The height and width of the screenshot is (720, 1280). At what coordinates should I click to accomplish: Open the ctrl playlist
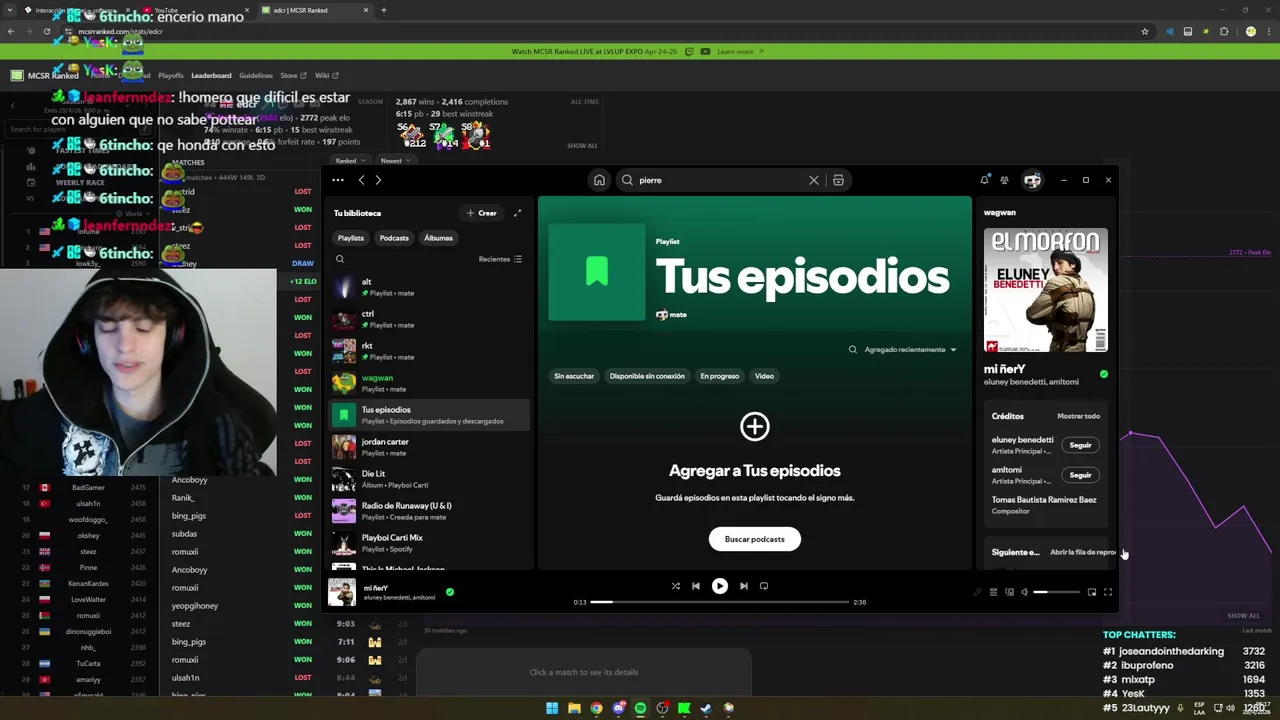tap(430, 319)
